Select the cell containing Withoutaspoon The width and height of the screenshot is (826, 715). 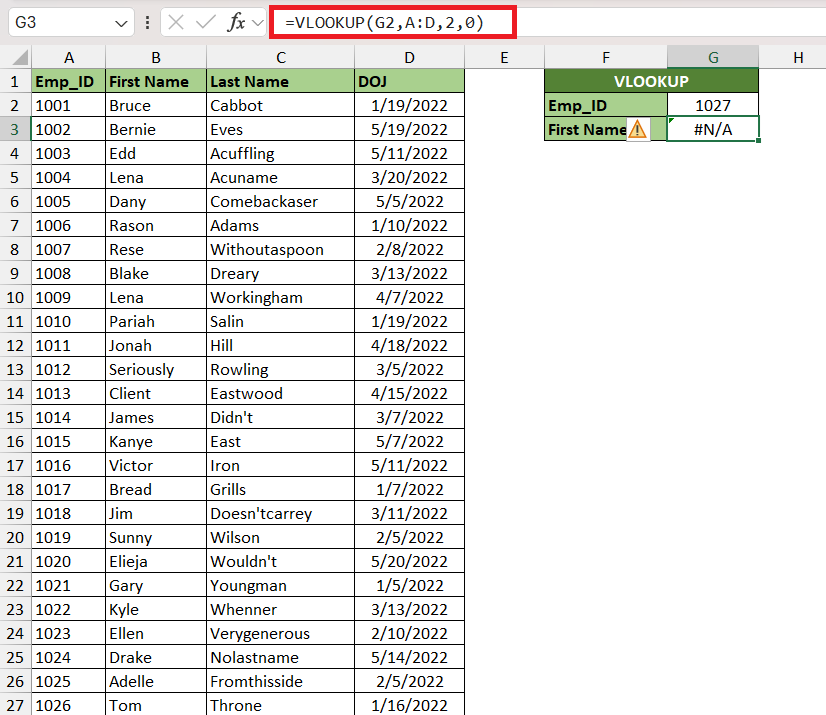click(281, 249)
